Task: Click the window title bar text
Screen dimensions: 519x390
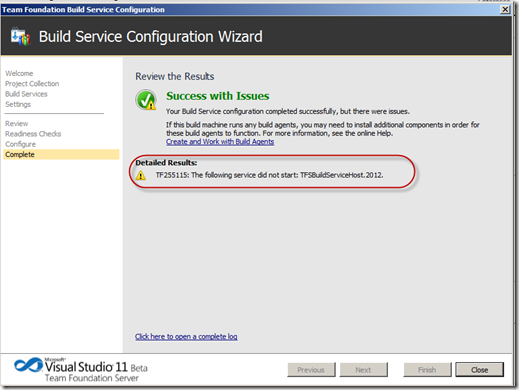Action: click(83, 10)
